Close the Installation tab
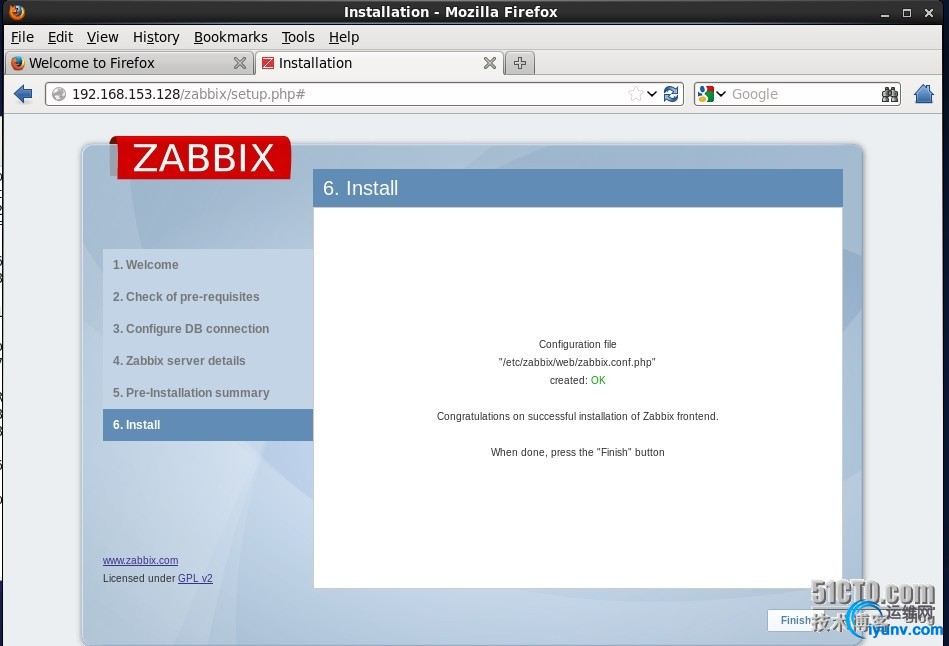949x646 pixels. point(490,63)
